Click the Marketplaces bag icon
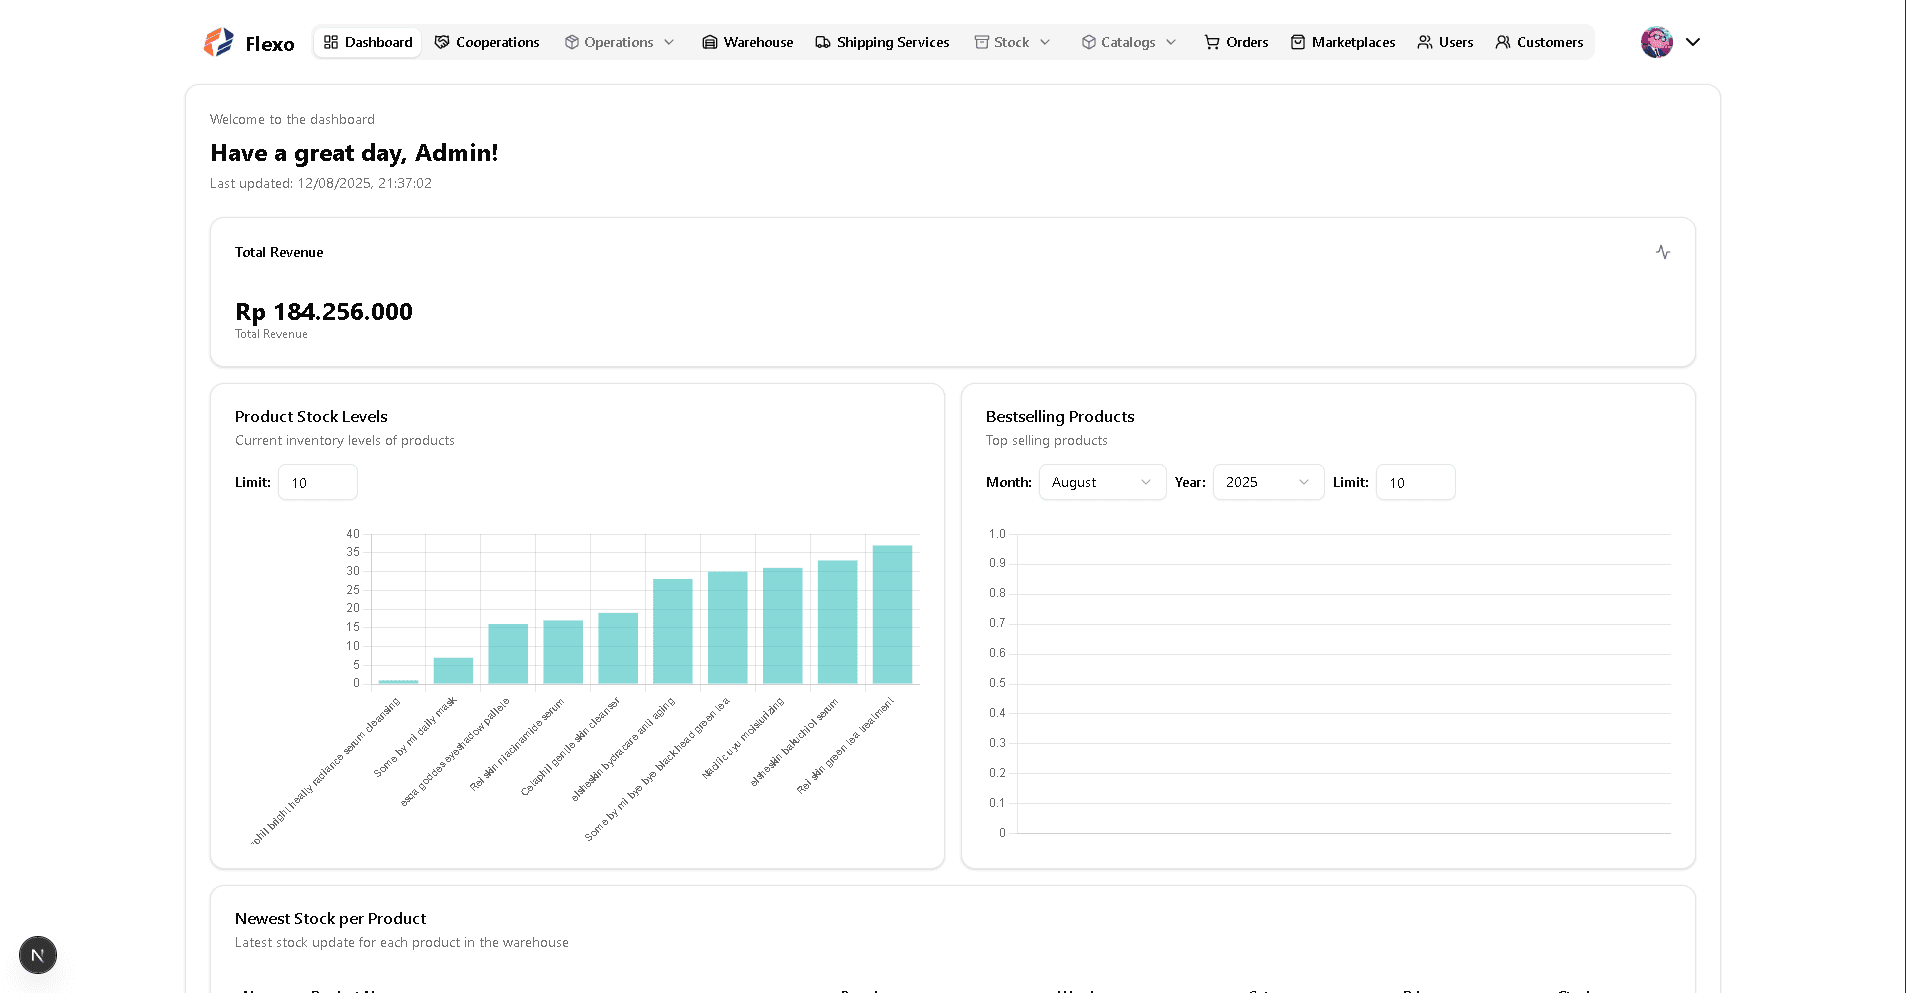 click(1296, 42)
